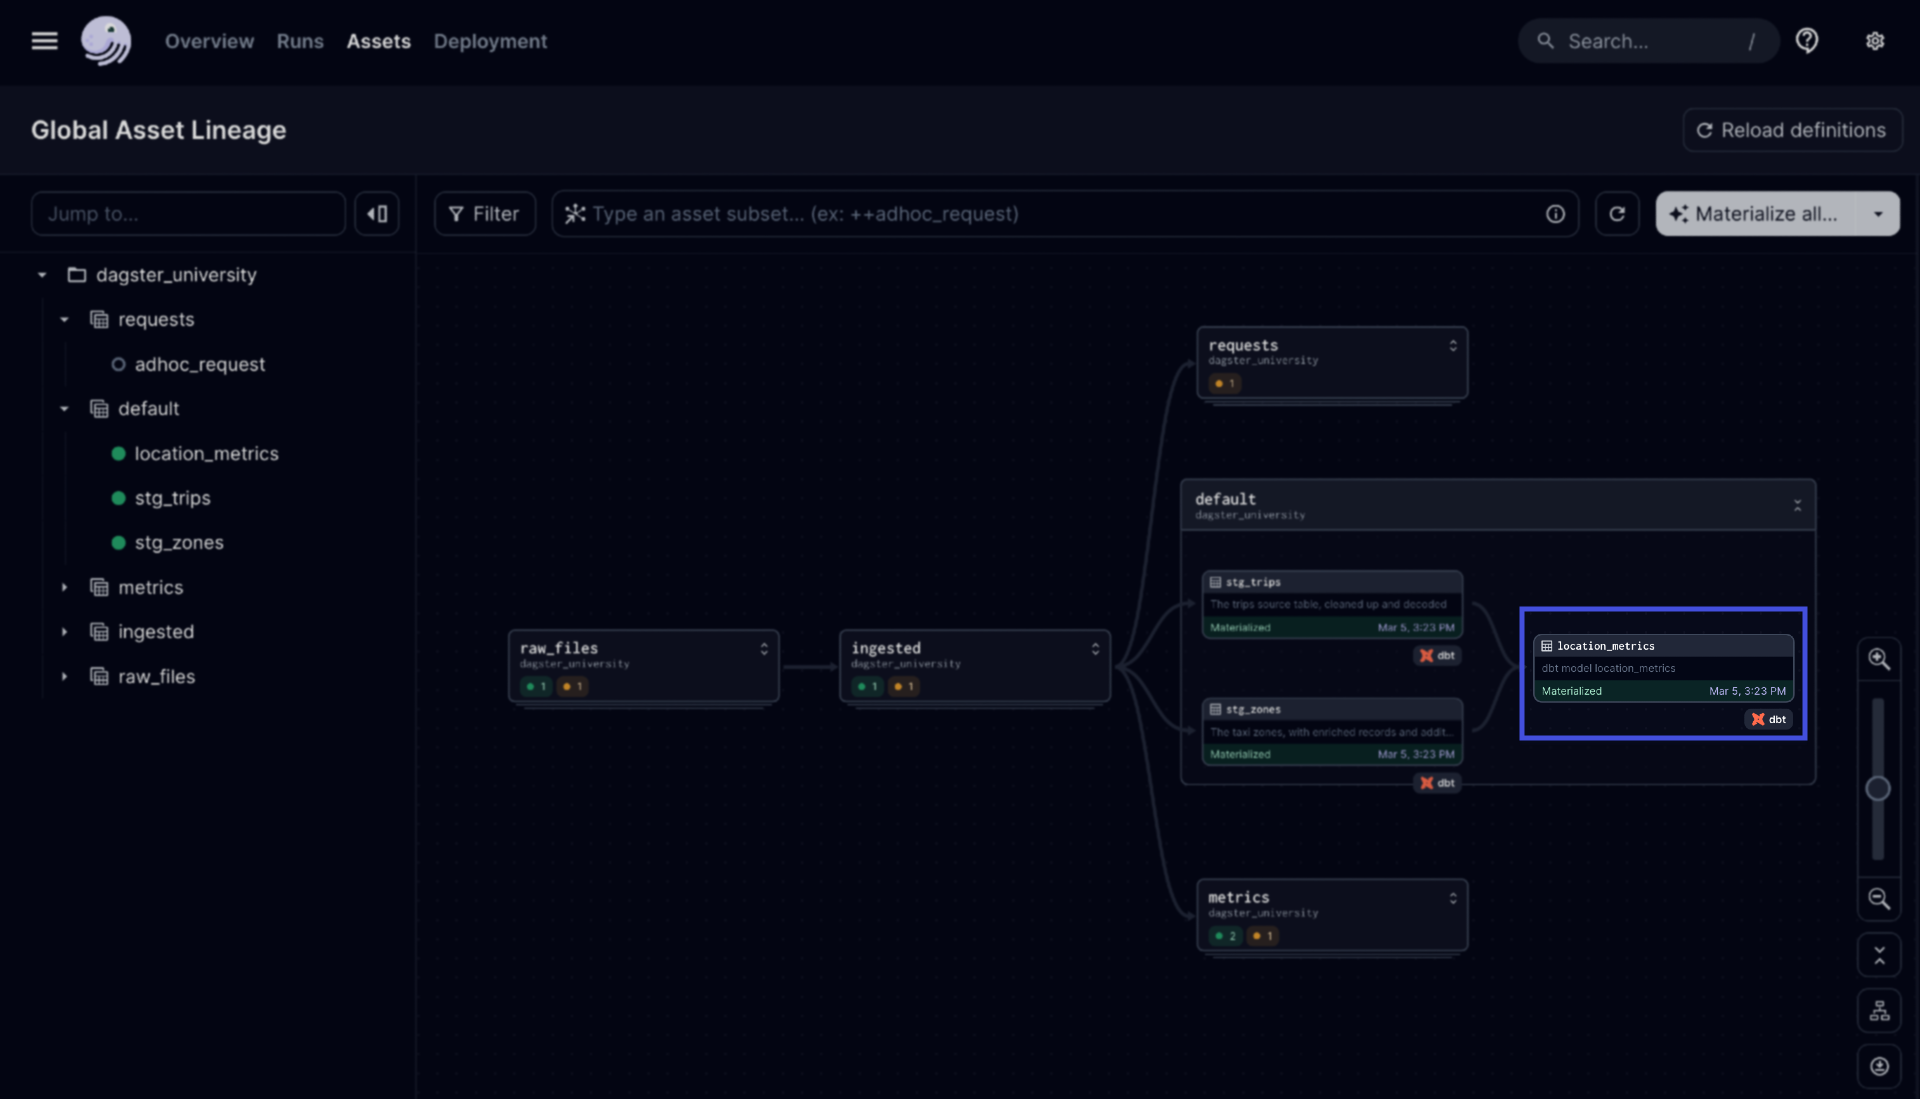This screenshot has width=1920, height=1099.
Task: Open the Overview tab
Action: tap(209, 41)
